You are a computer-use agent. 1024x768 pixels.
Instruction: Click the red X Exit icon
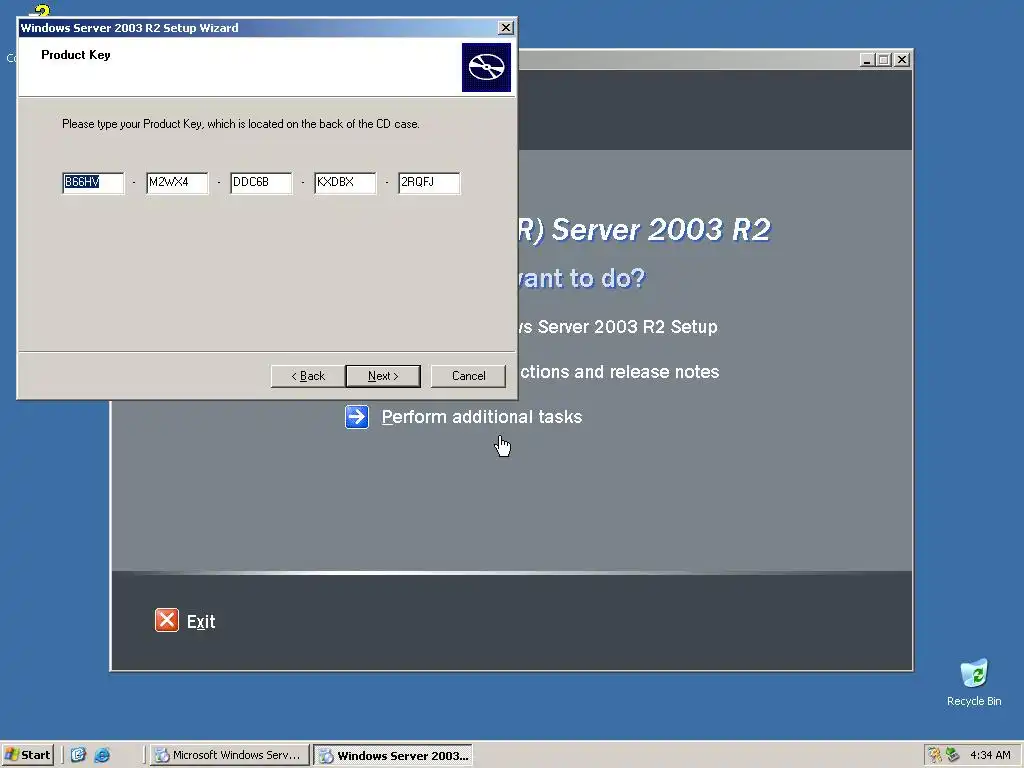click(167, 620)
